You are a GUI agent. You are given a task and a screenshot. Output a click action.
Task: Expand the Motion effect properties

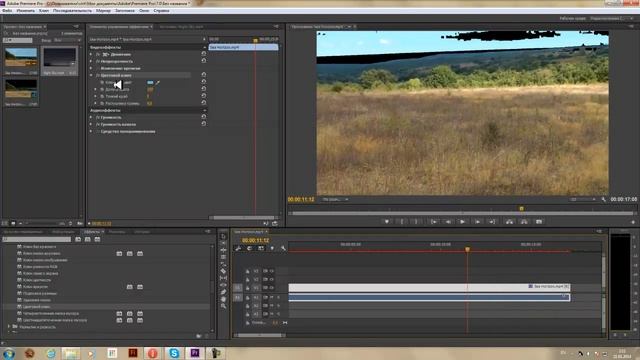click(x=91, y=54)
